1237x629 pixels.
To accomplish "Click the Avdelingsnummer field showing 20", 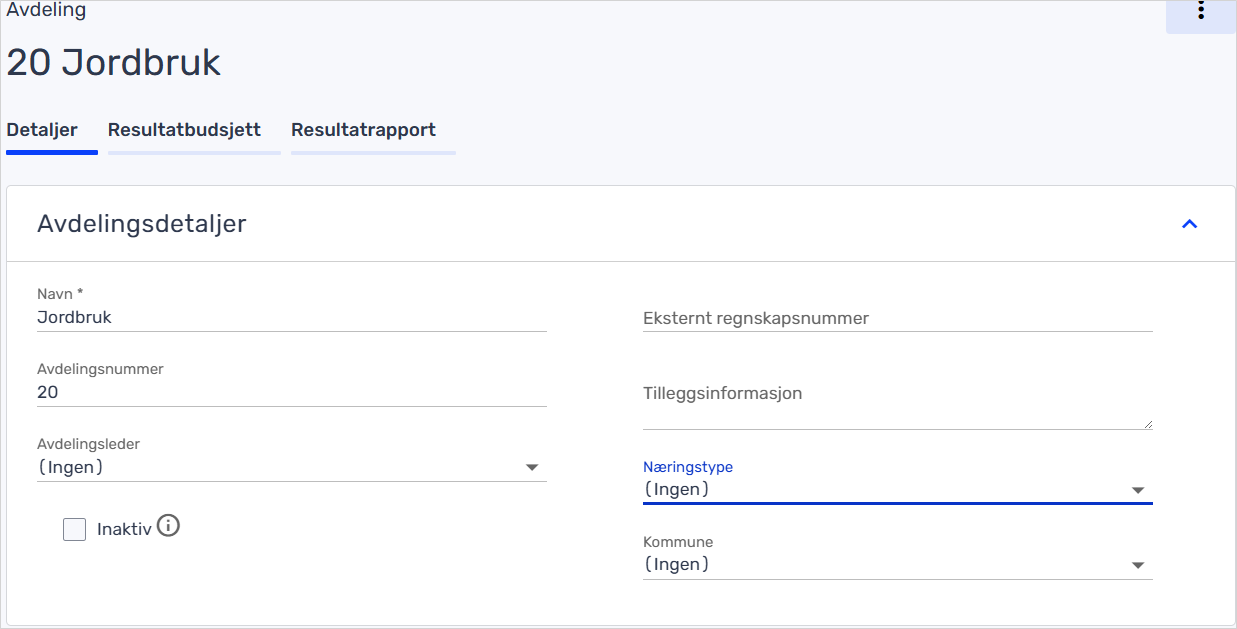I will 290,392.
